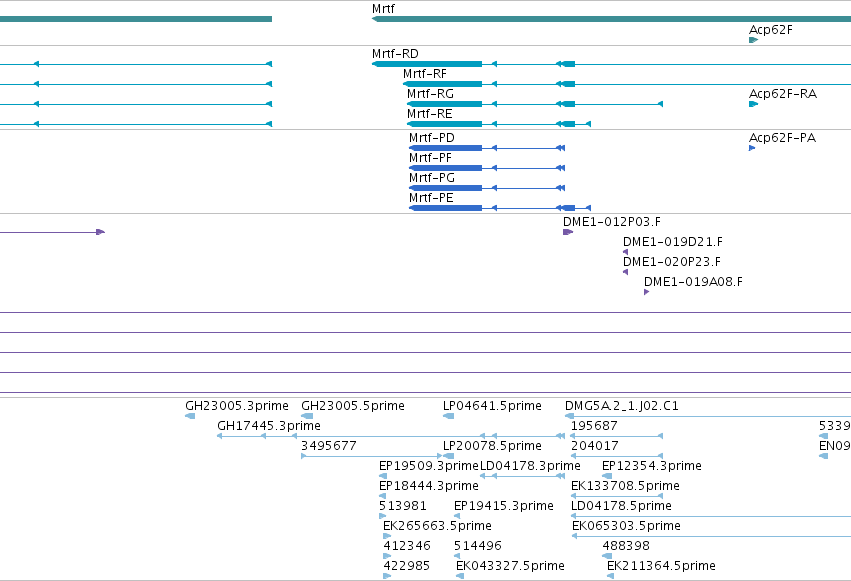This screenshot has height=581, width=851.
Task: Select the DME1-019D21.F feature label
Action: (x=673, y=242)
